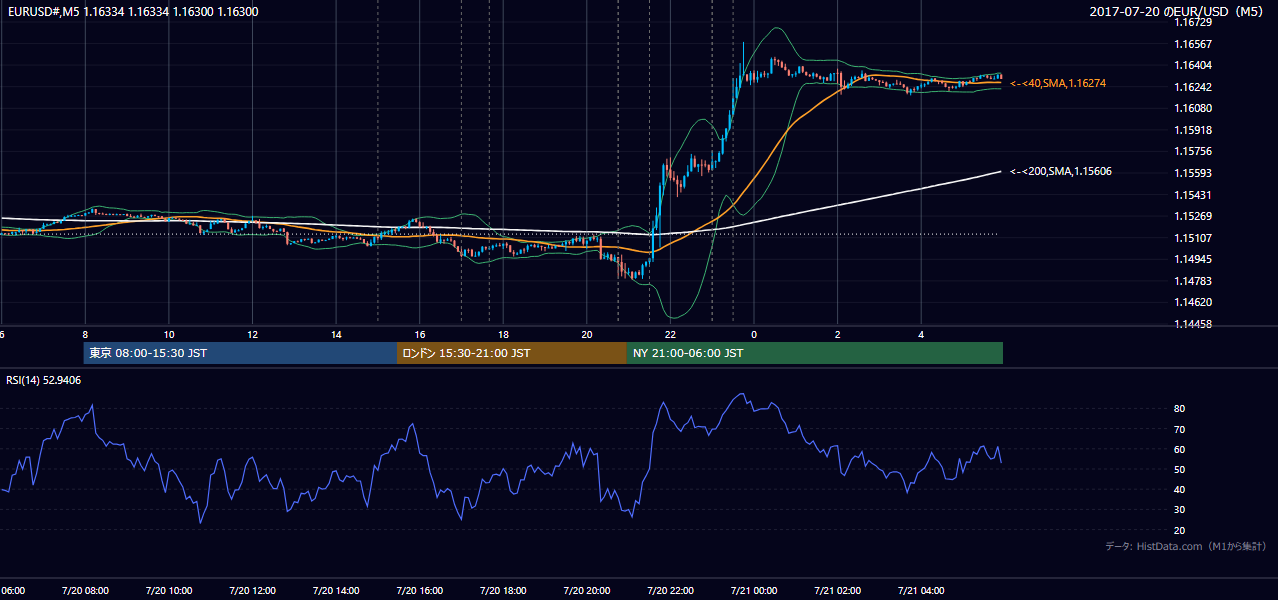Click the 1.14945 price axis label

click(1195, 259)
